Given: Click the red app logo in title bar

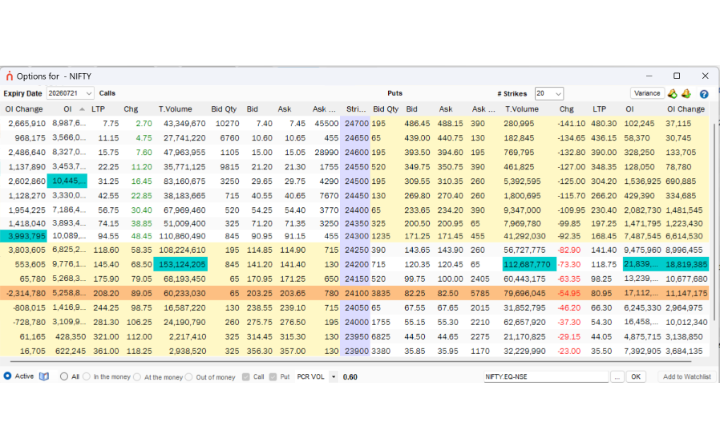Looking at the screenshot, I should coord(9,76).
